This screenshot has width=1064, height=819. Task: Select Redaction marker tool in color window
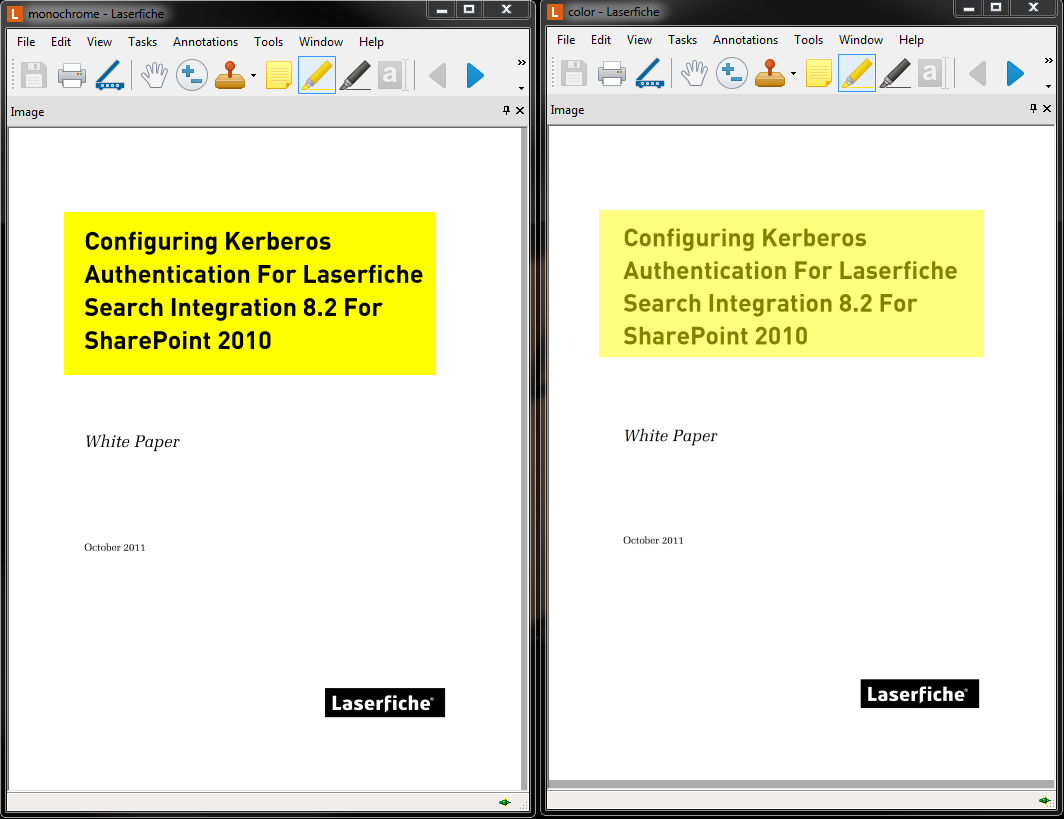895,73
